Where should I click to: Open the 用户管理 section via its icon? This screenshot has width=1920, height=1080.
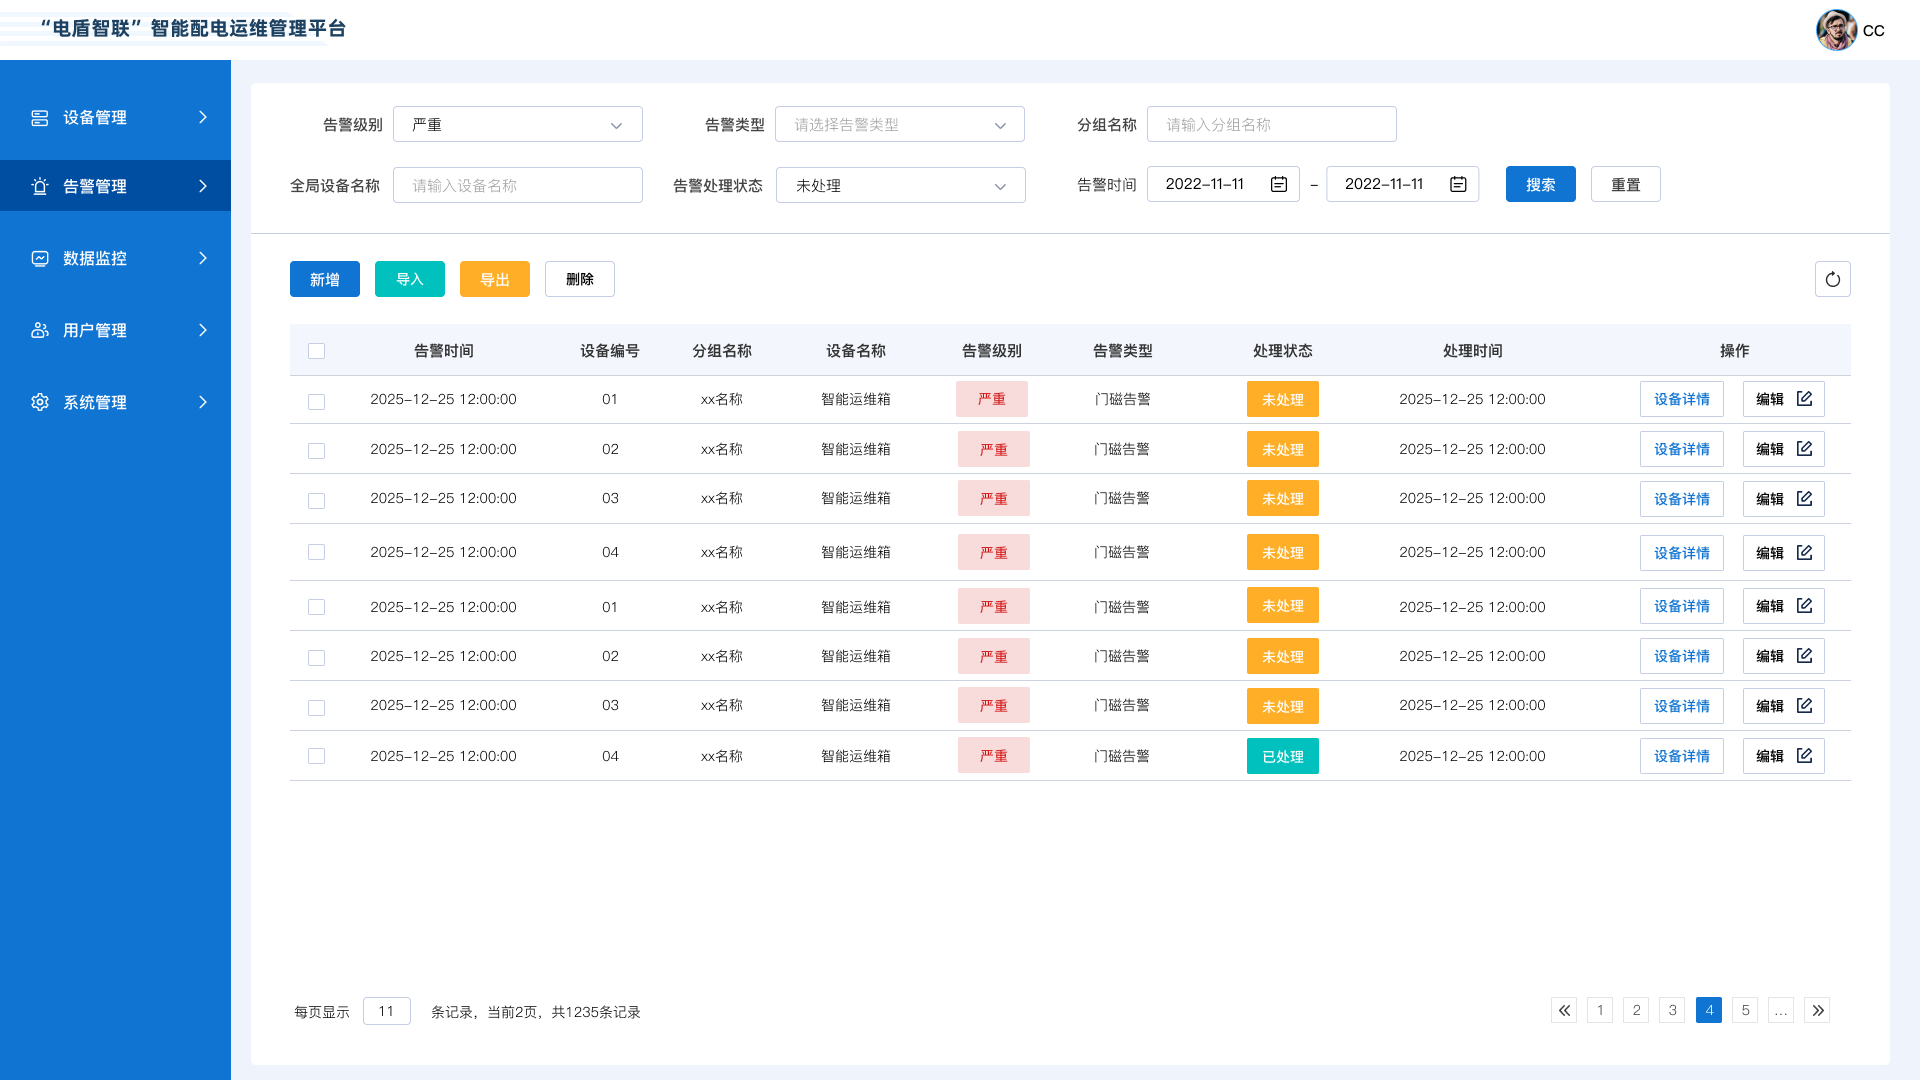point(40,330)
